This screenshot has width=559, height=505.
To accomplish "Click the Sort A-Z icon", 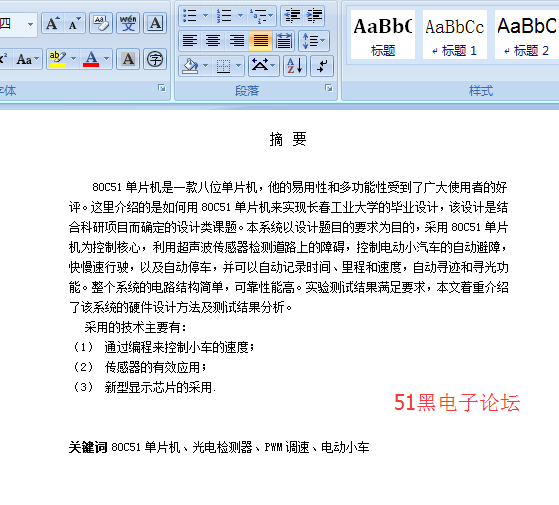I will tap(295, 66).
